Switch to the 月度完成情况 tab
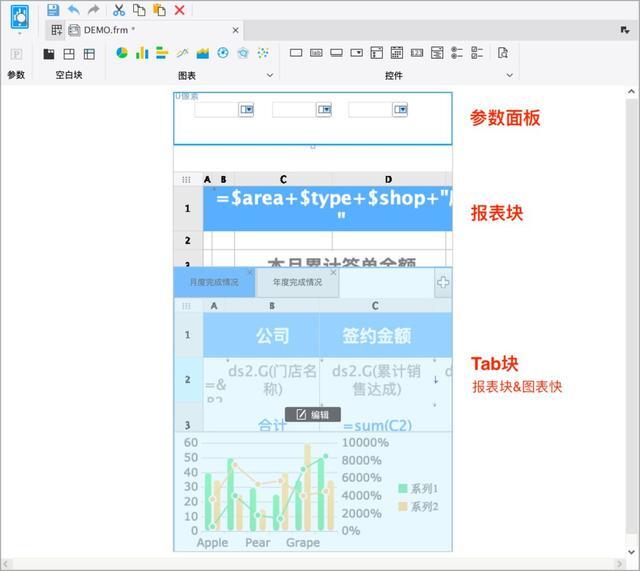The image size is (640, 571). tap(214, 283)
